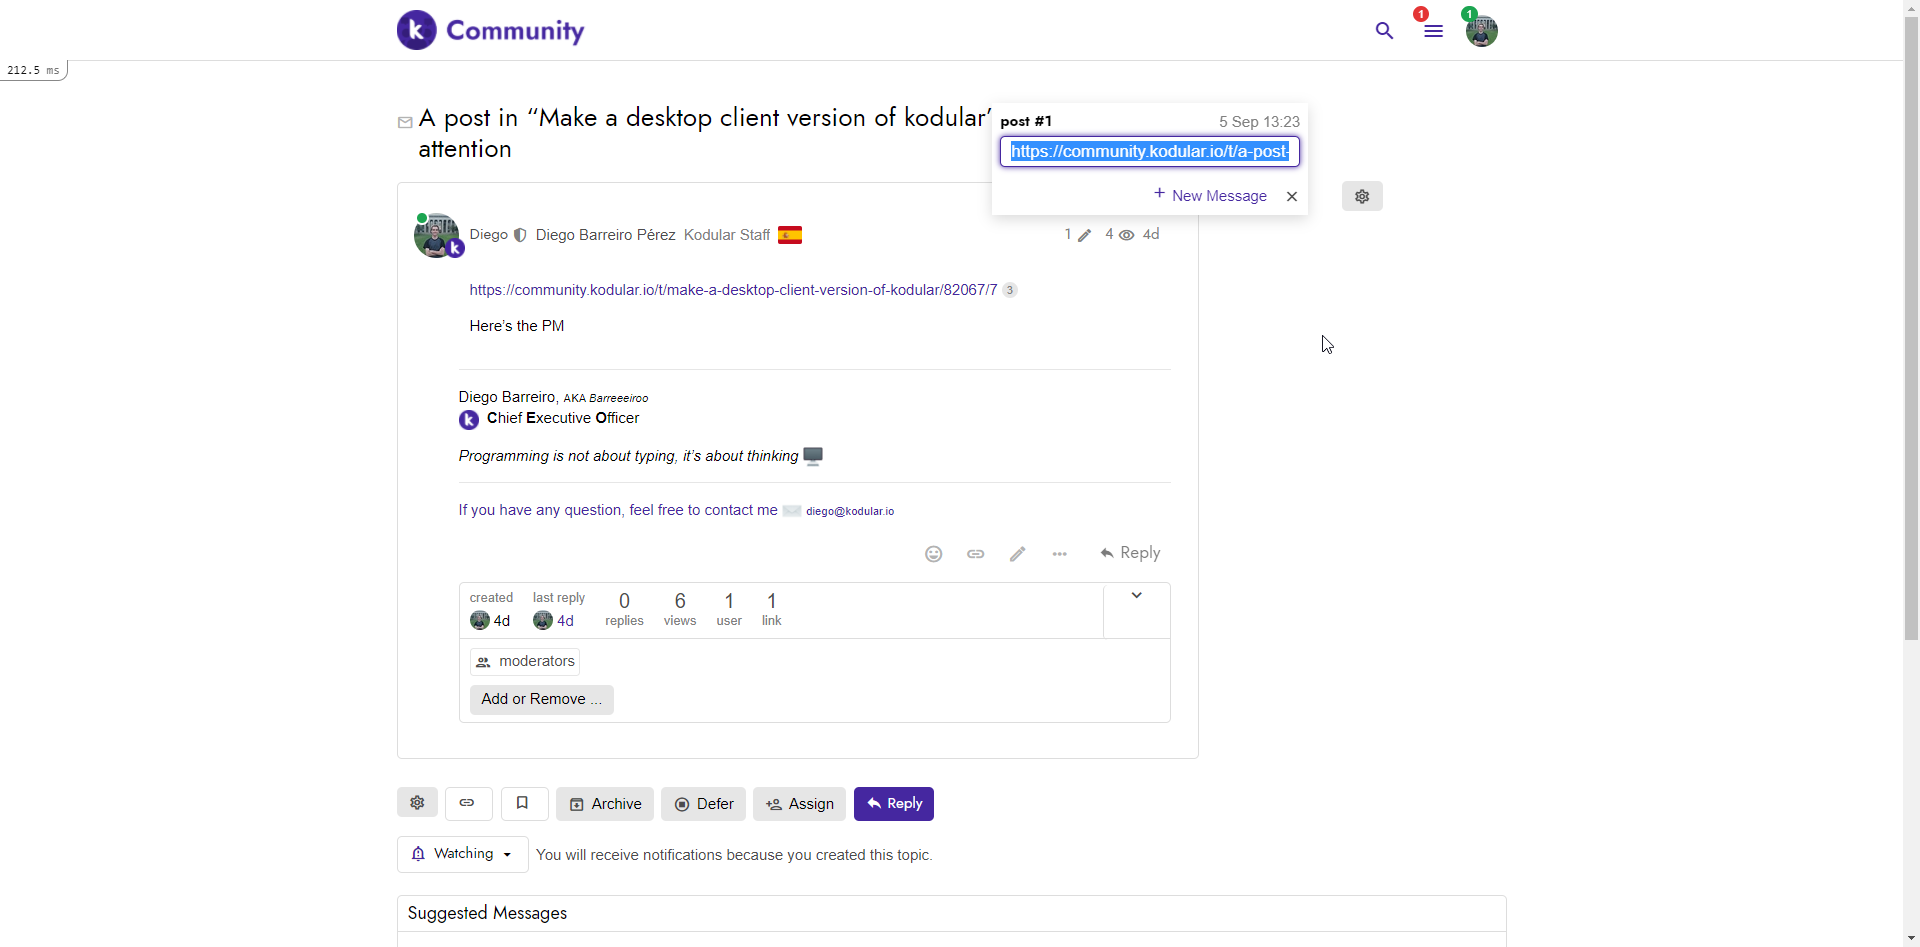Click the staff shield icon next to Diego
This screenshot has height=947, width=1920.
[x=520, y=235]
